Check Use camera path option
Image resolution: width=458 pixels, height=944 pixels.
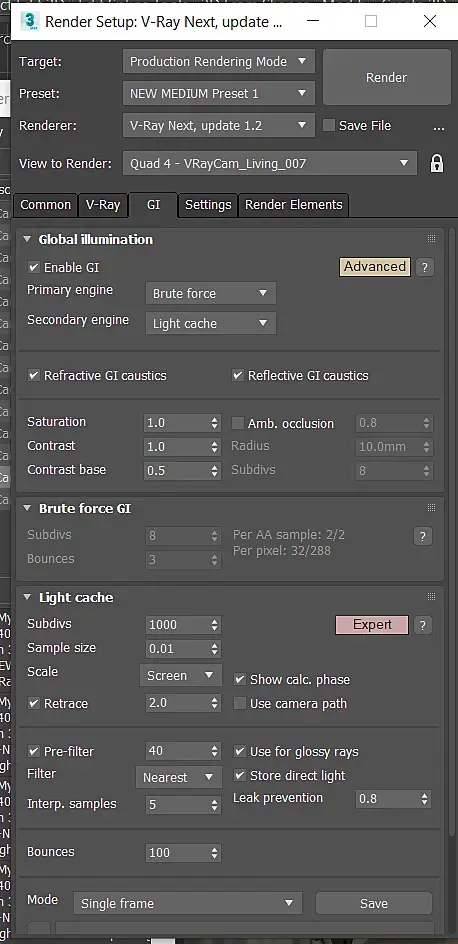(240, 703)
